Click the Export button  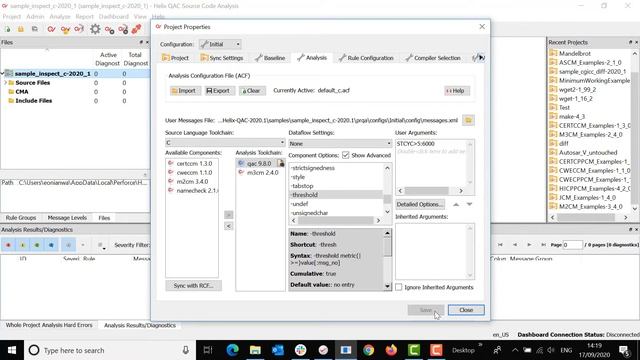[x=220, y=91]
